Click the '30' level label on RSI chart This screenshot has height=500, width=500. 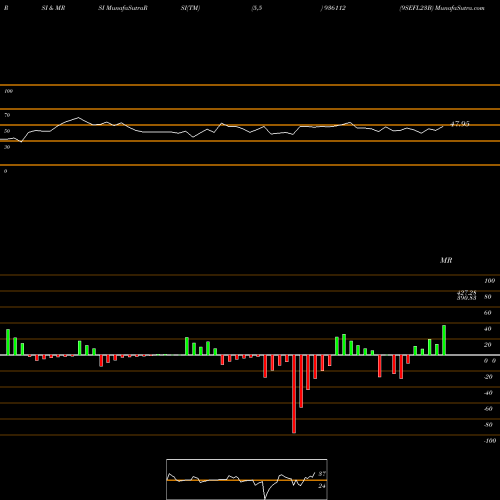7,147
